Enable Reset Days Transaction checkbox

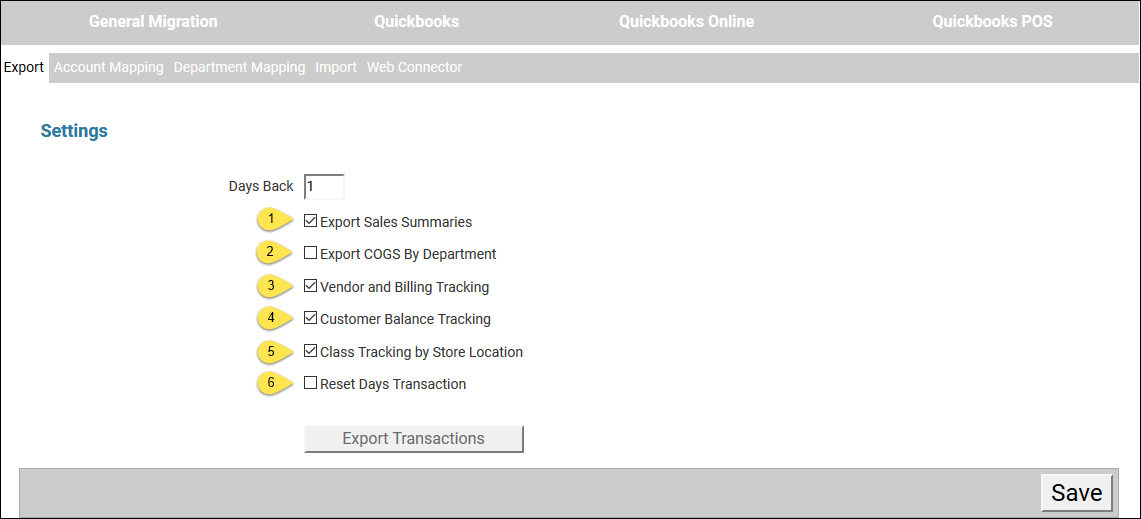pyautogui.click(x=311, y=383)
